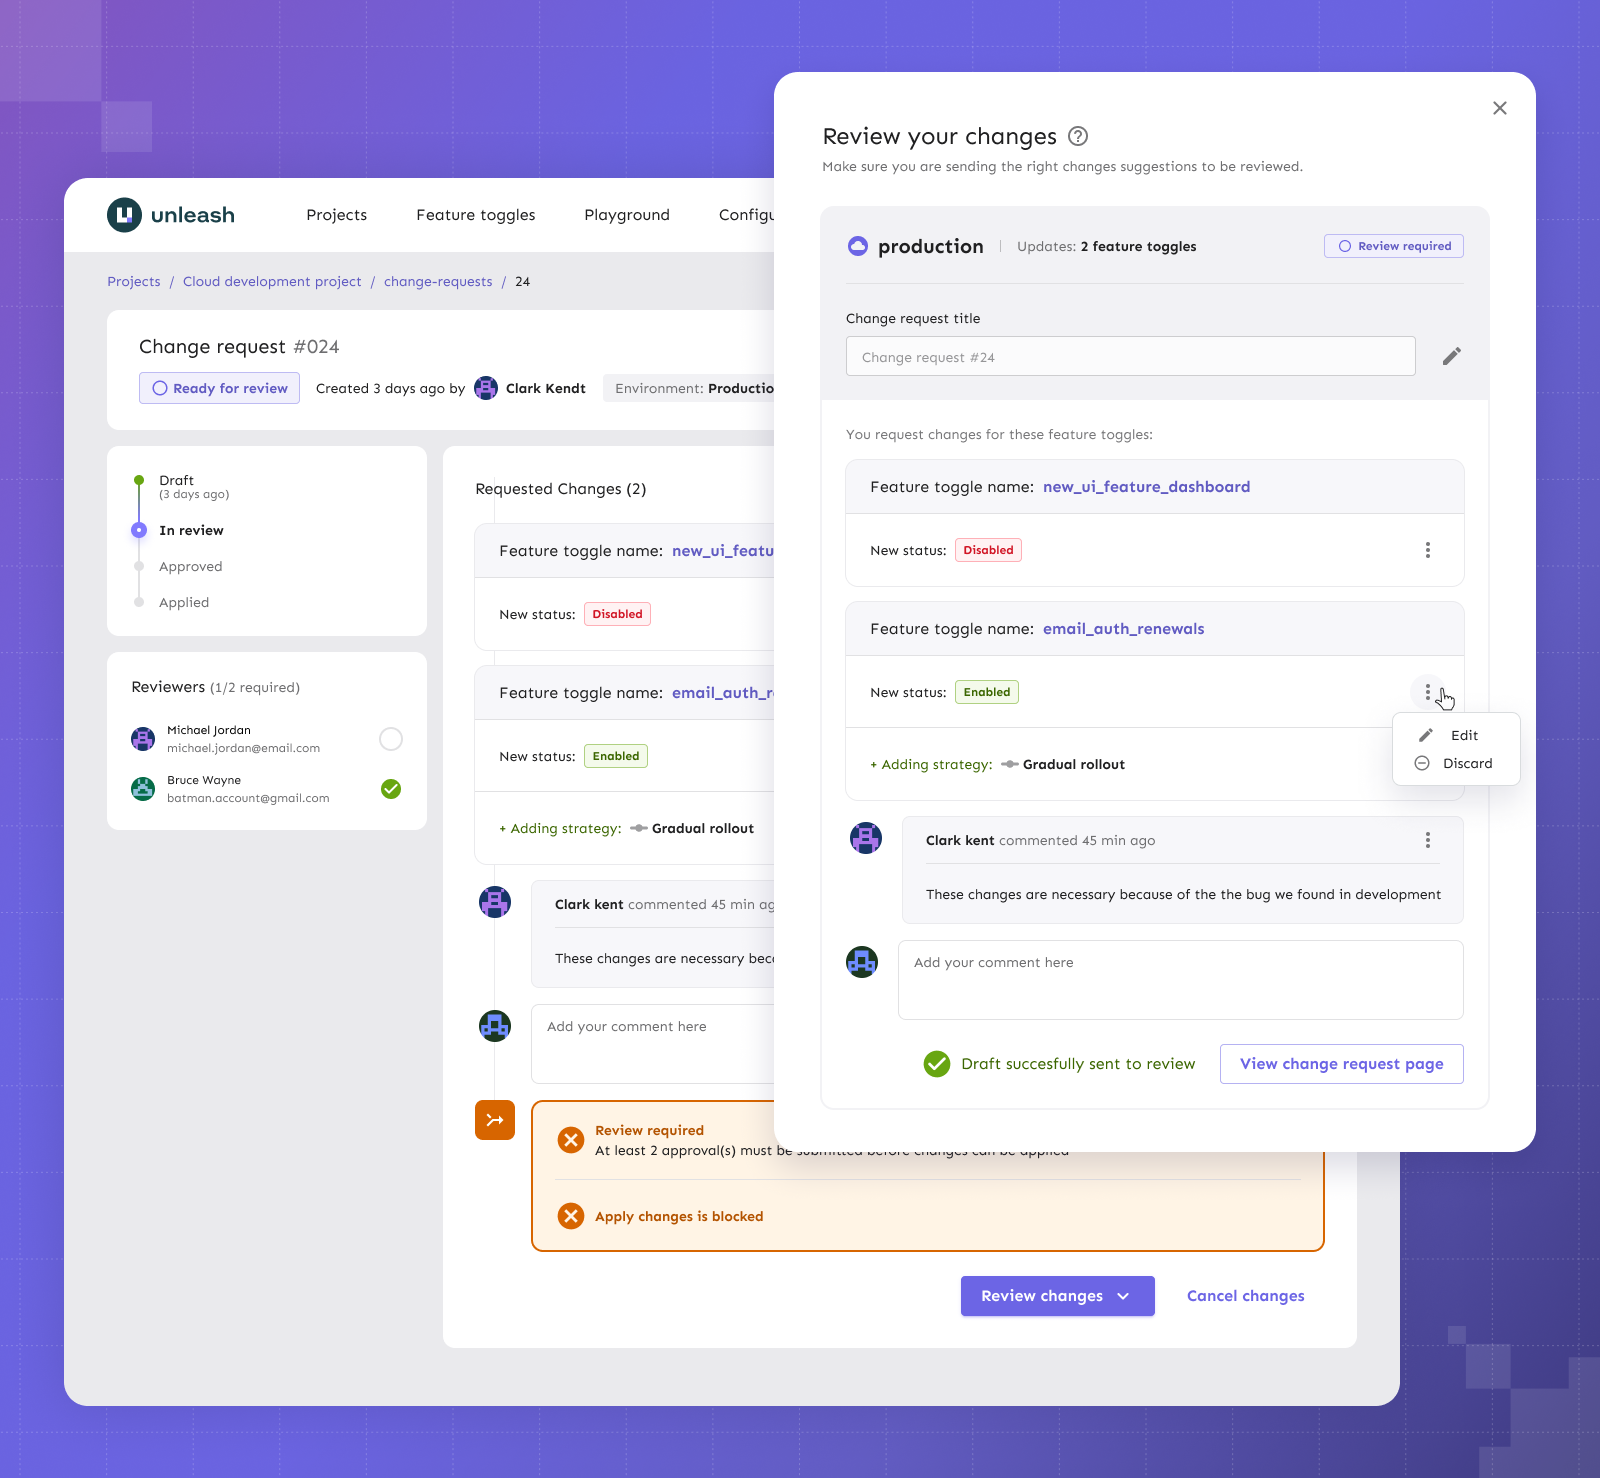Click Clark kent's avatar in the dialog comment
1600x1478 pixels.
click(866, 838)
